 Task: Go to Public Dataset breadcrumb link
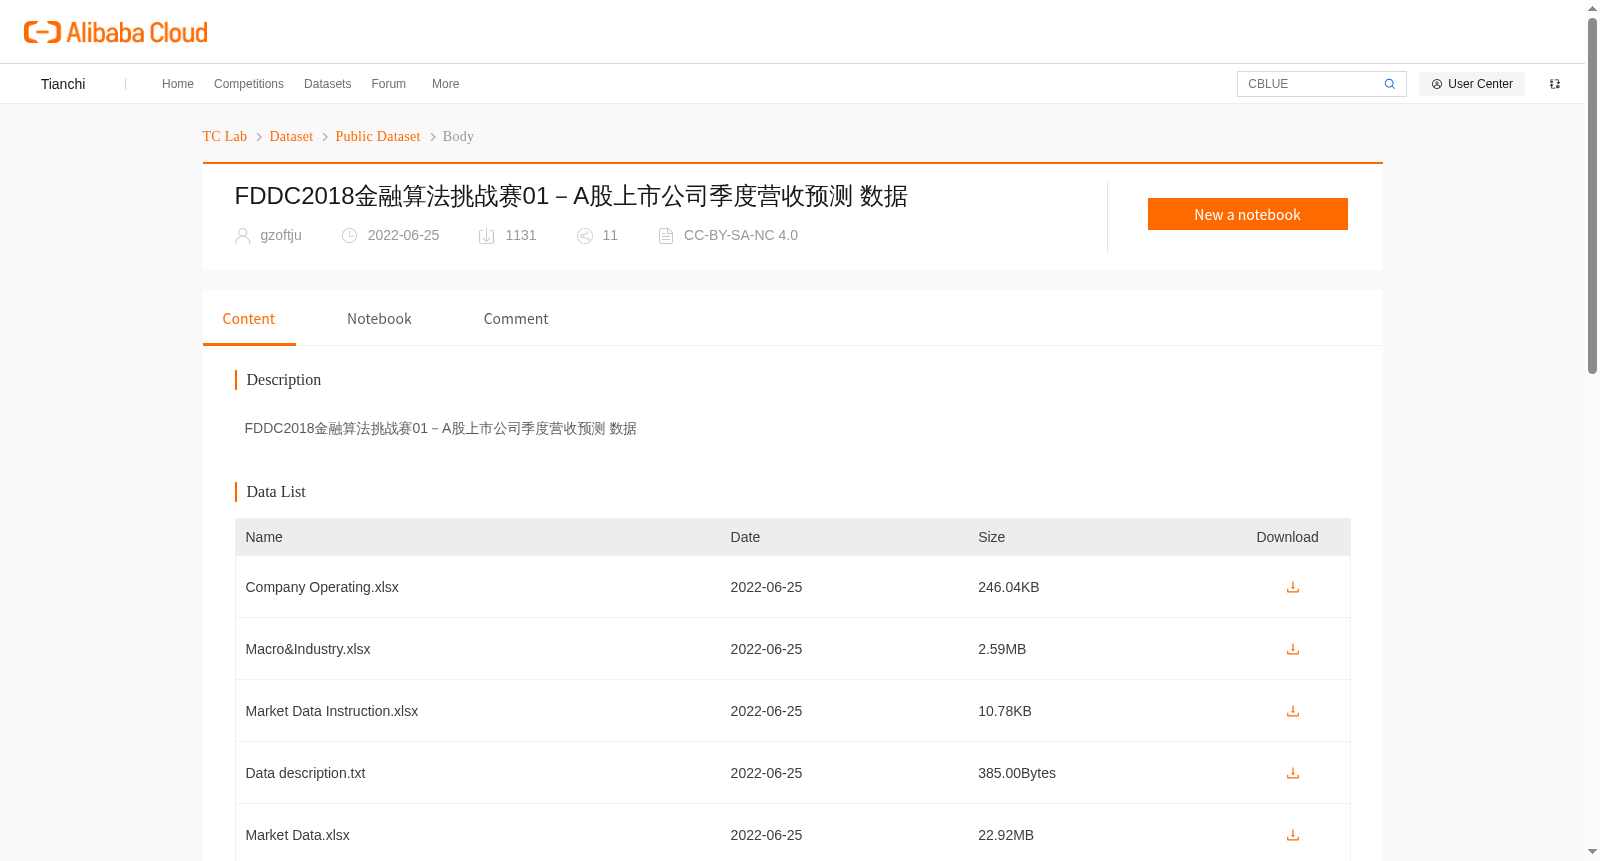pyautogui.click(x=378, y=136)
